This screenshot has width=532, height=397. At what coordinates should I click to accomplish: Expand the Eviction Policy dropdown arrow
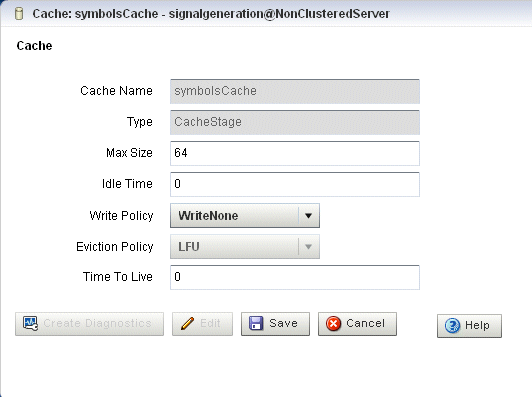[x=308, y=247]
